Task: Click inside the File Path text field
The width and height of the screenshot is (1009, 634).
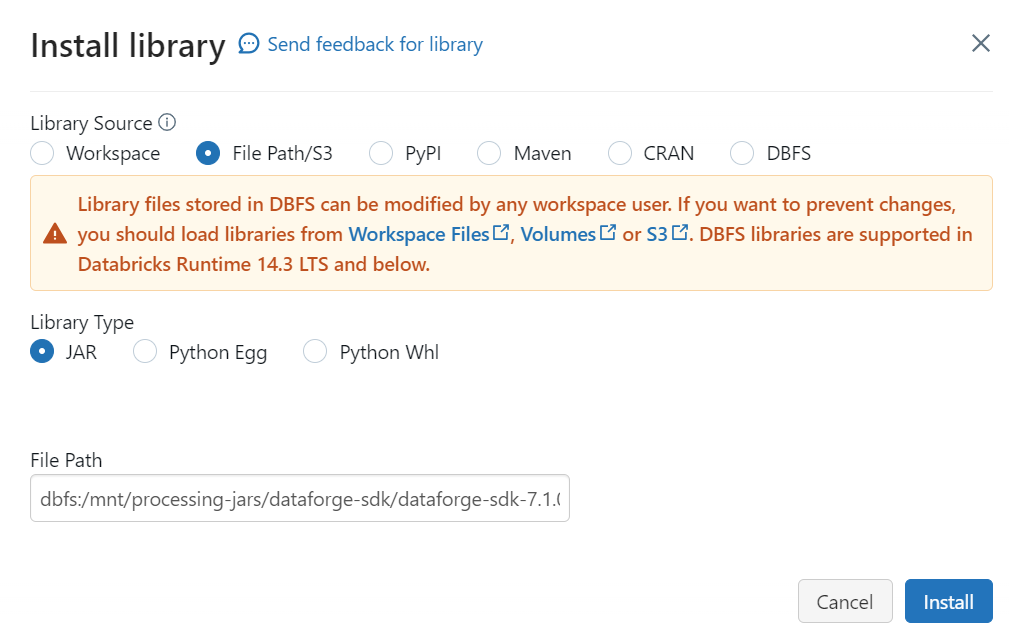Action: 300,497
